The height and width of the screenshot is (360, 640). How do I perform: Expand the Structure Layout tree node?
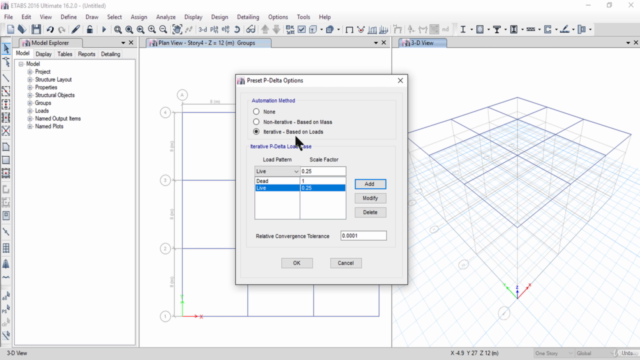[x=30, y=80]
